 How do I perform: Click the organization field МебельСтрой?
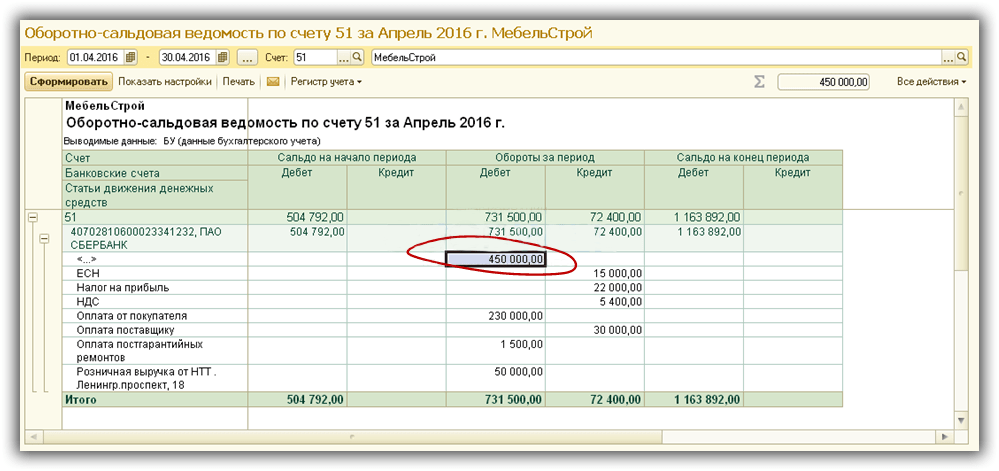(657, 57)
